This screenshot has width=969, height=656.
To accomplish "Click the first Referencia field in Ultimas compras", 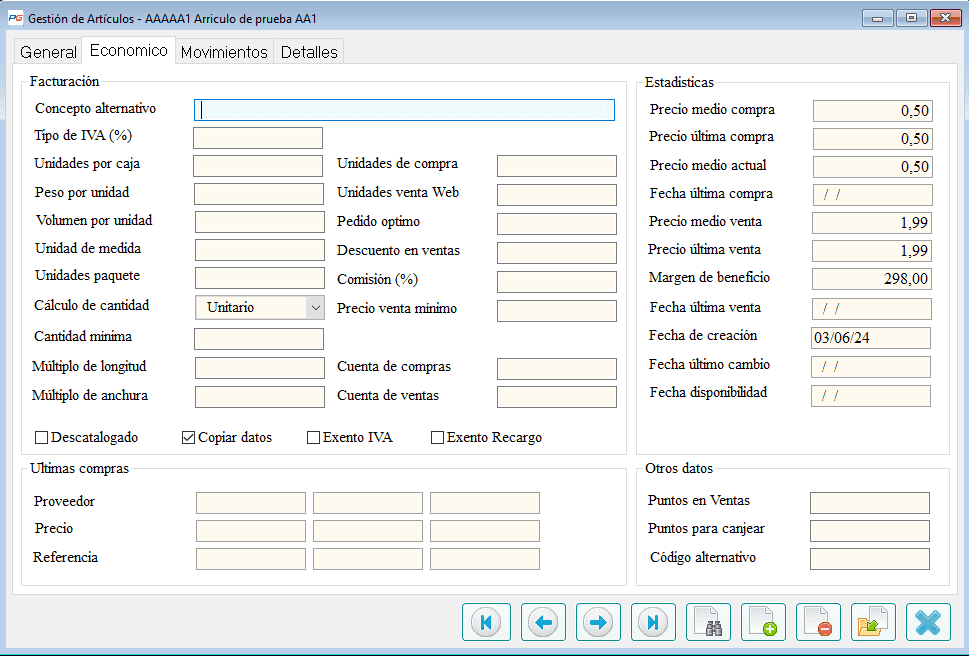I will pyautogui.click(x=251, y=559).
